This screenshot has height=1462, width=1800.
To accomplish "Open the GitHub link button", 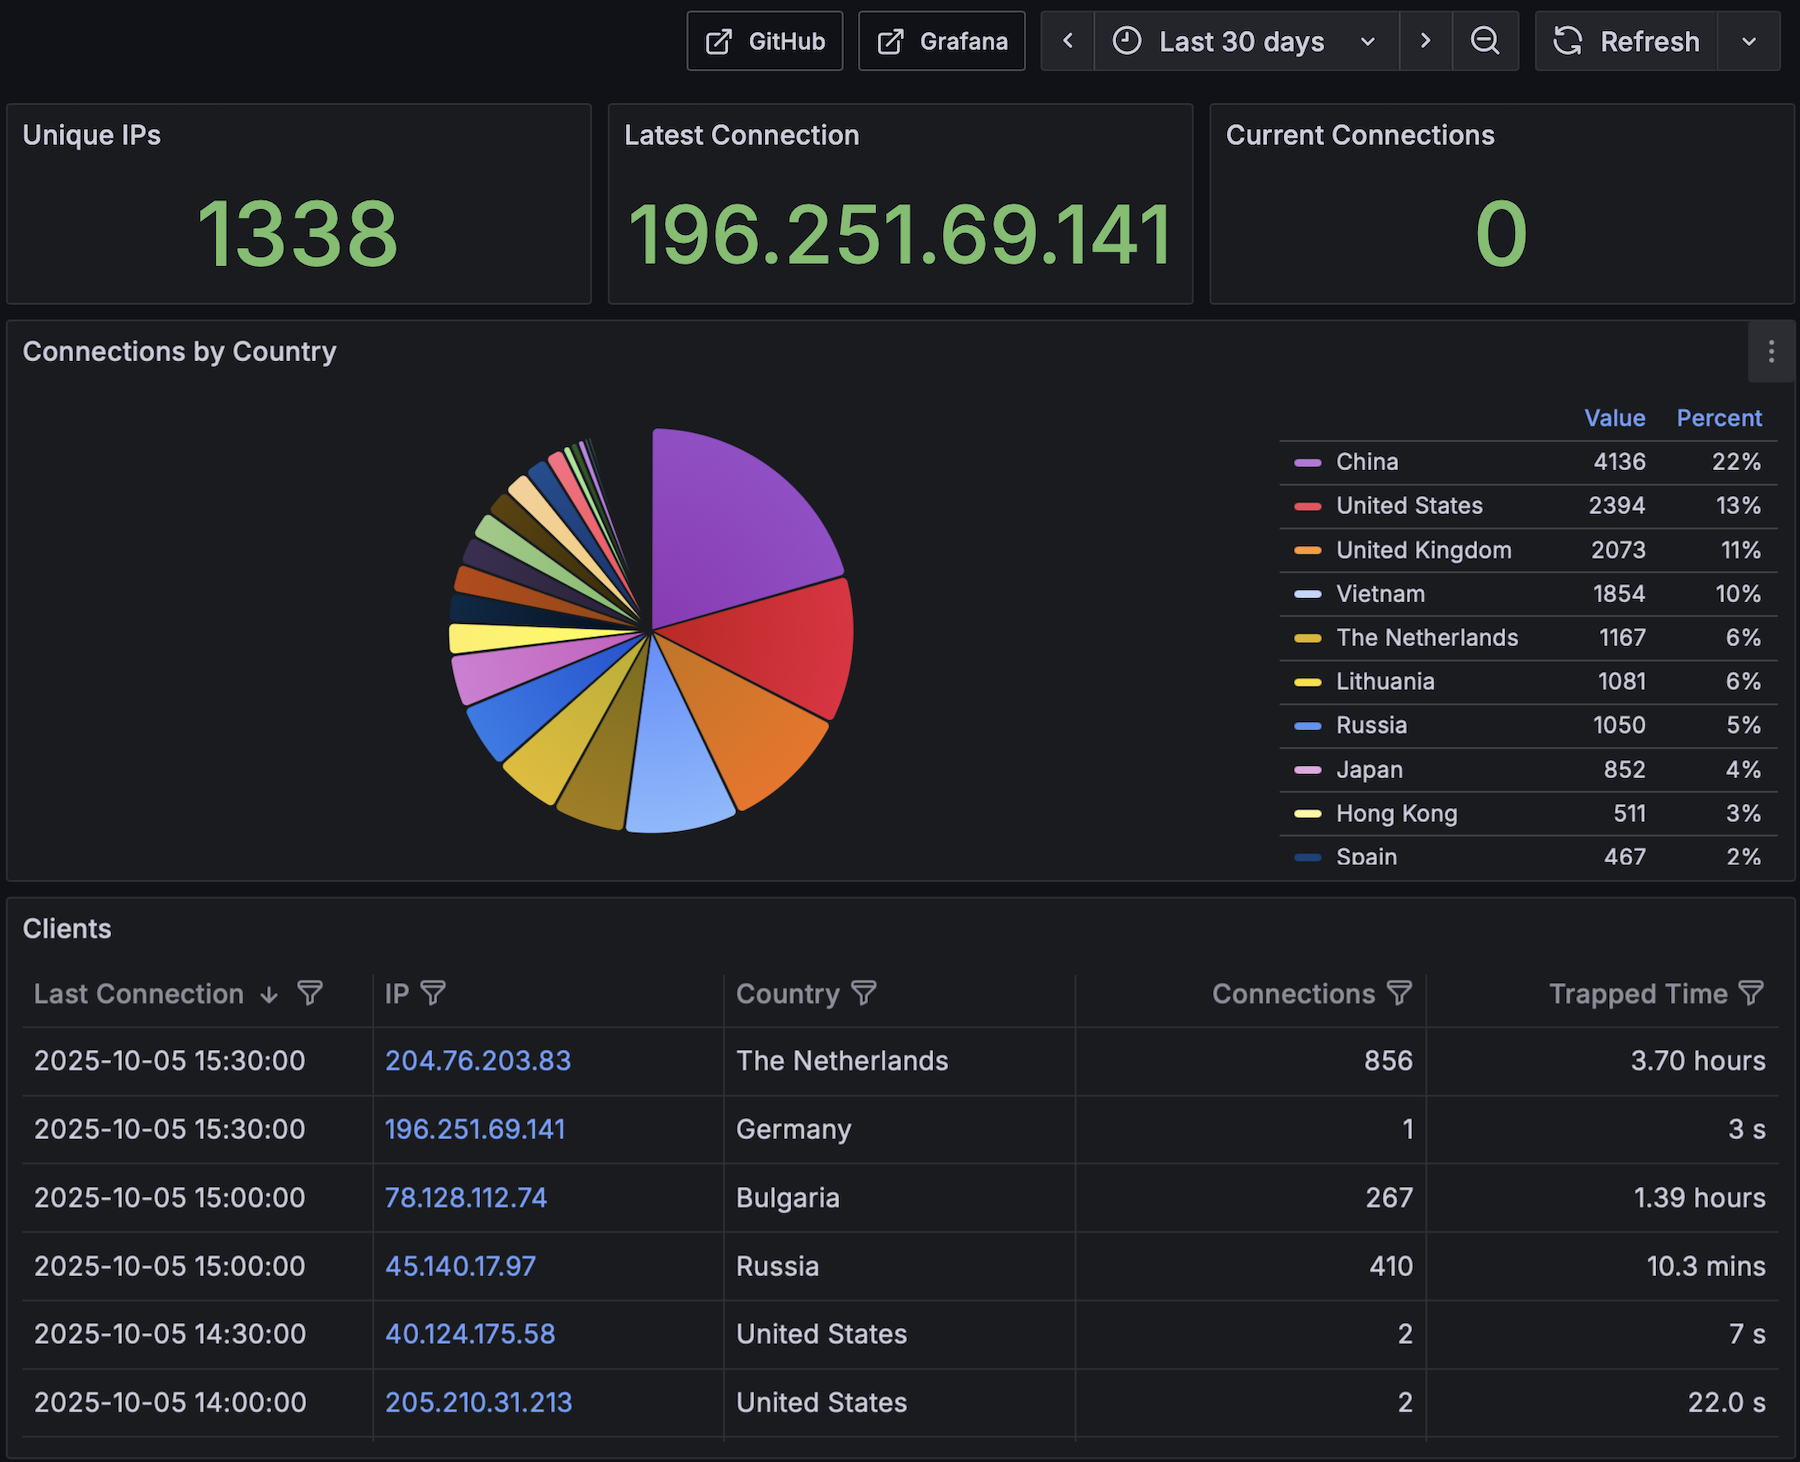I will tap(765, 41).
